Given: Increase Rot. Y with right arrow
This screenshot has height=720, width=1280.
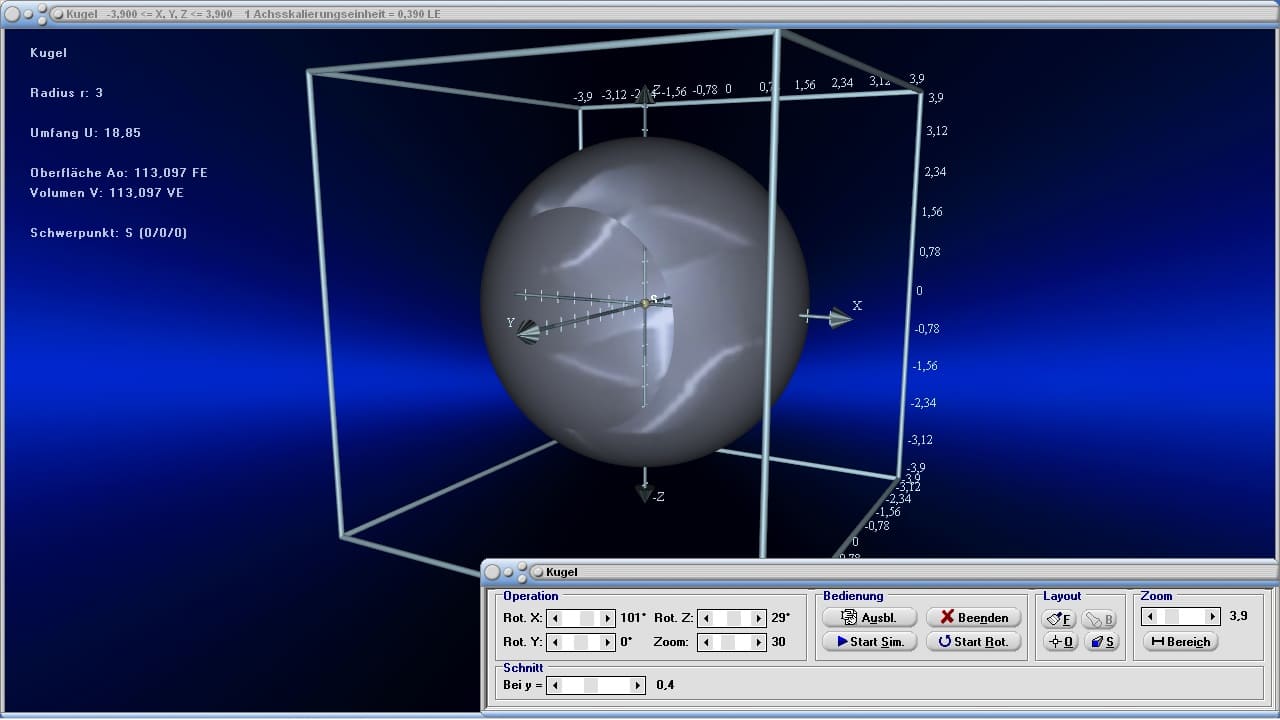Looking at the screenshot, I should (606, 642).
